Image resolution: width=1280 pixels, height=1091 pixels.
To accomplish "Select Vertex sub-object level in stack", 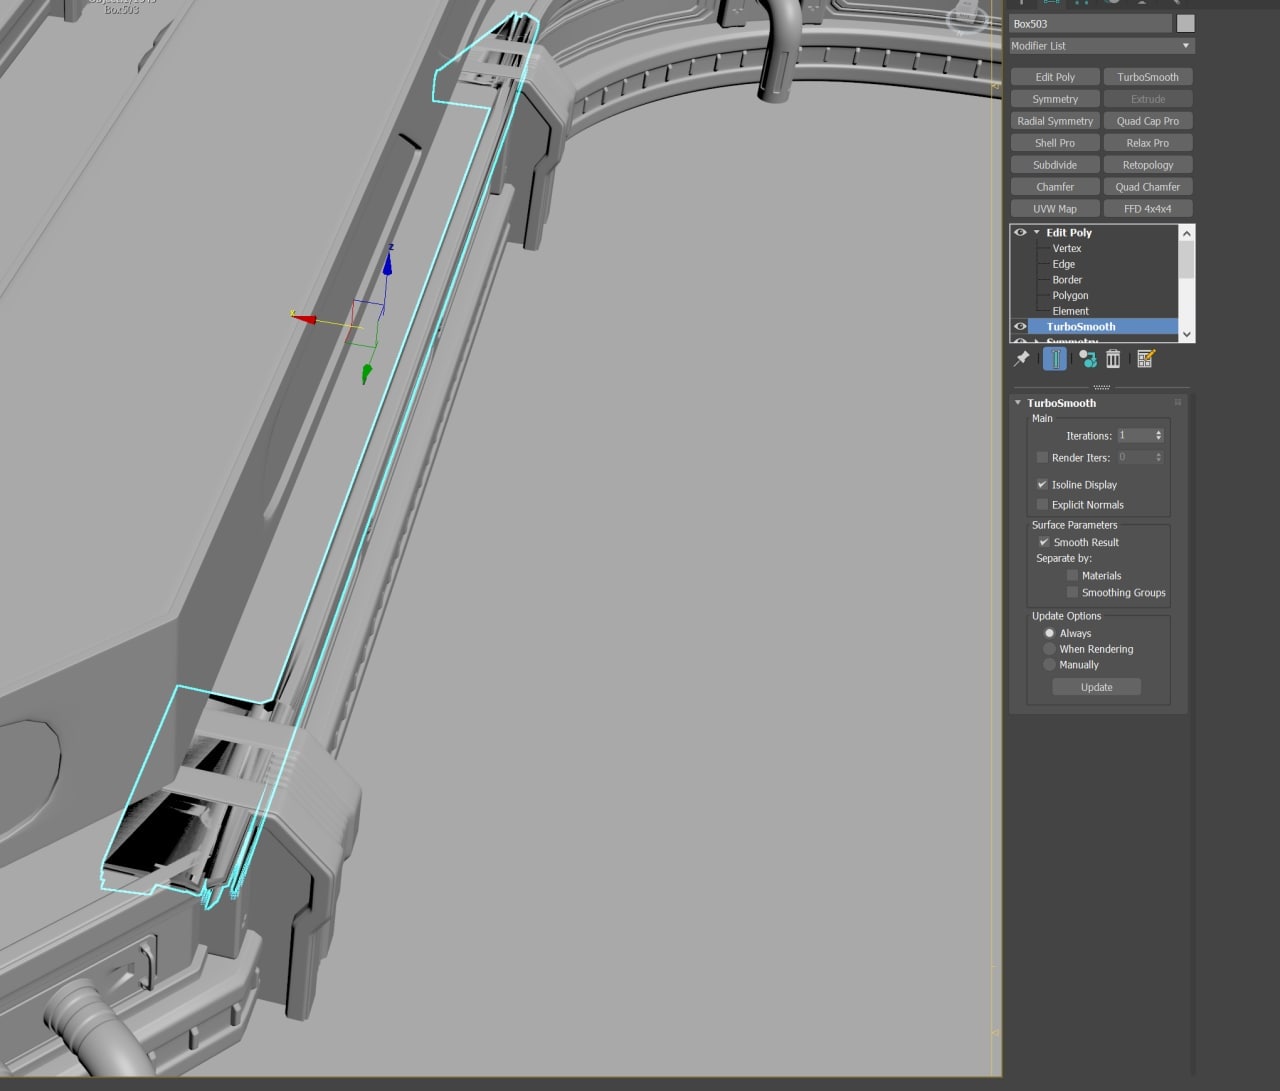I will 1066,248.
